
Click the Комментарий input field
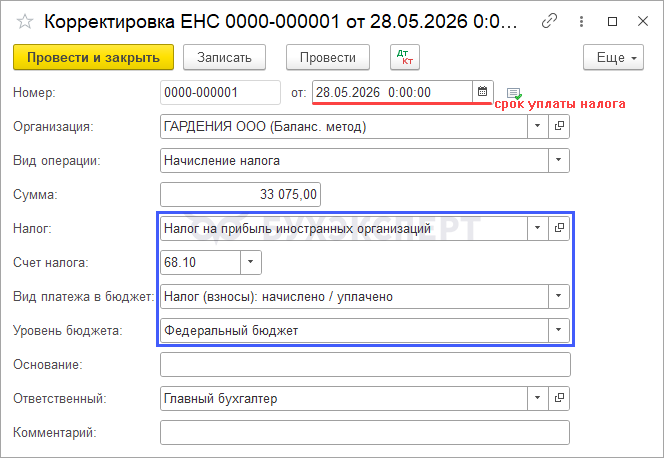pyautogui.click(x=365, y=432)
